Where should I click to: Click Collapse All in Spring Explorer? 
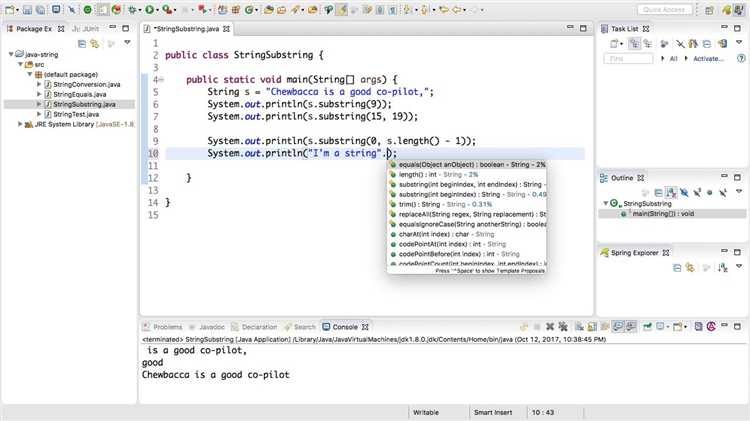[677, 267]
